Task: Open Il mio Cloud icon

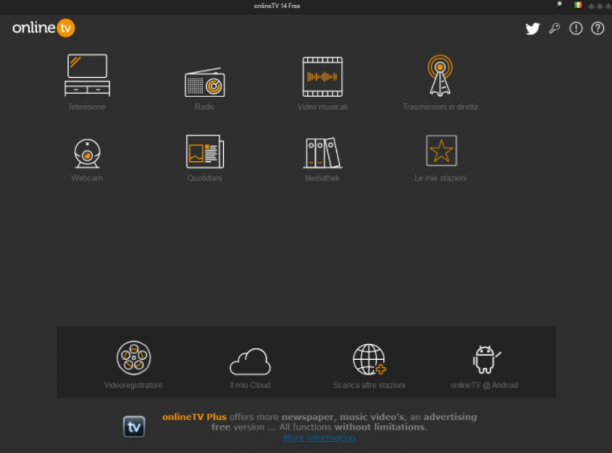Action: (x=250, y=362)
